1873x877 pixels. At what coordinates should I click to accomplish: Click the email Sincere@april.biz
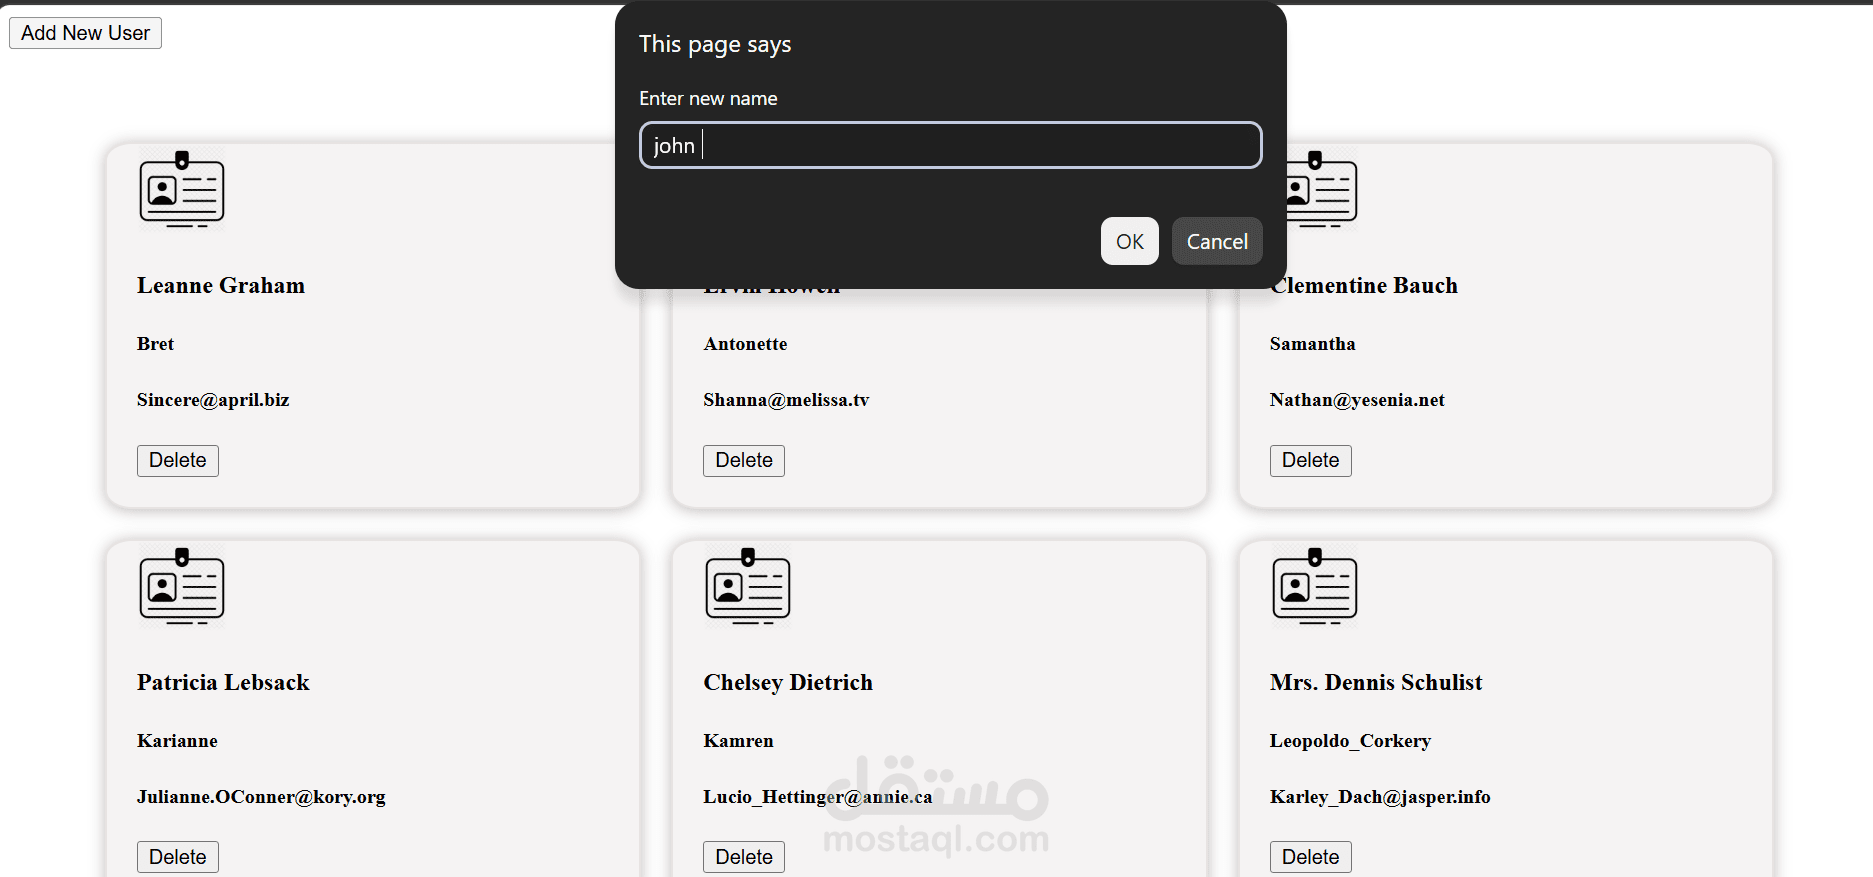pos(213,400)
